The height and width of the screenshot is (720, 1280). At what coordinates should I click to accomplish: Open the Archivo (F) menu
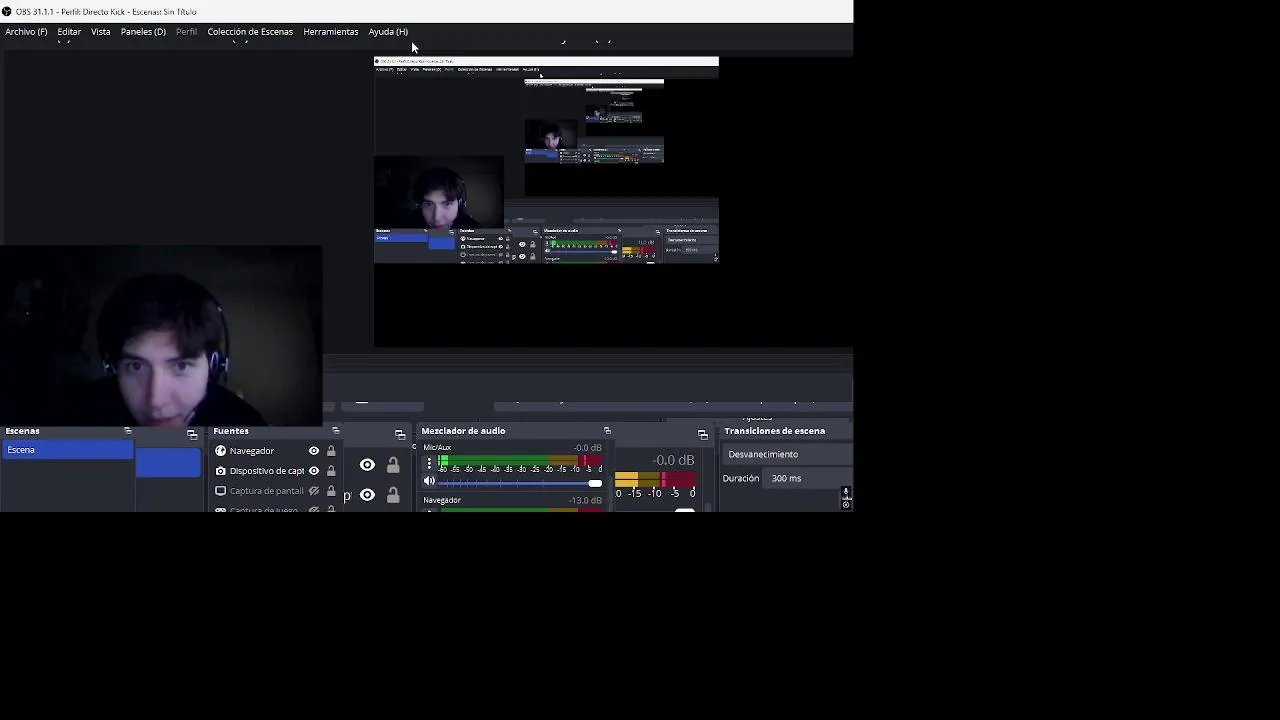coord(26,32)
